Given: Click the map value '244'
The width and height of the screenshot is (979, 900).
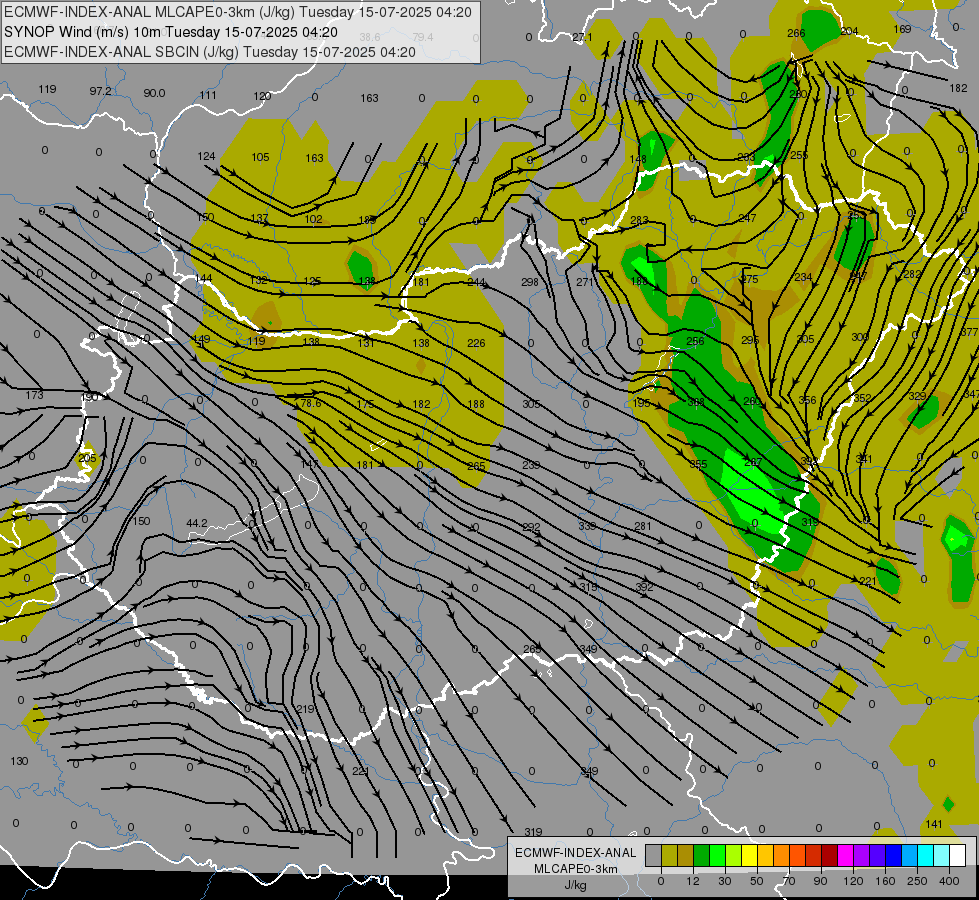Looking at the screenshot, I should [476, 282].
